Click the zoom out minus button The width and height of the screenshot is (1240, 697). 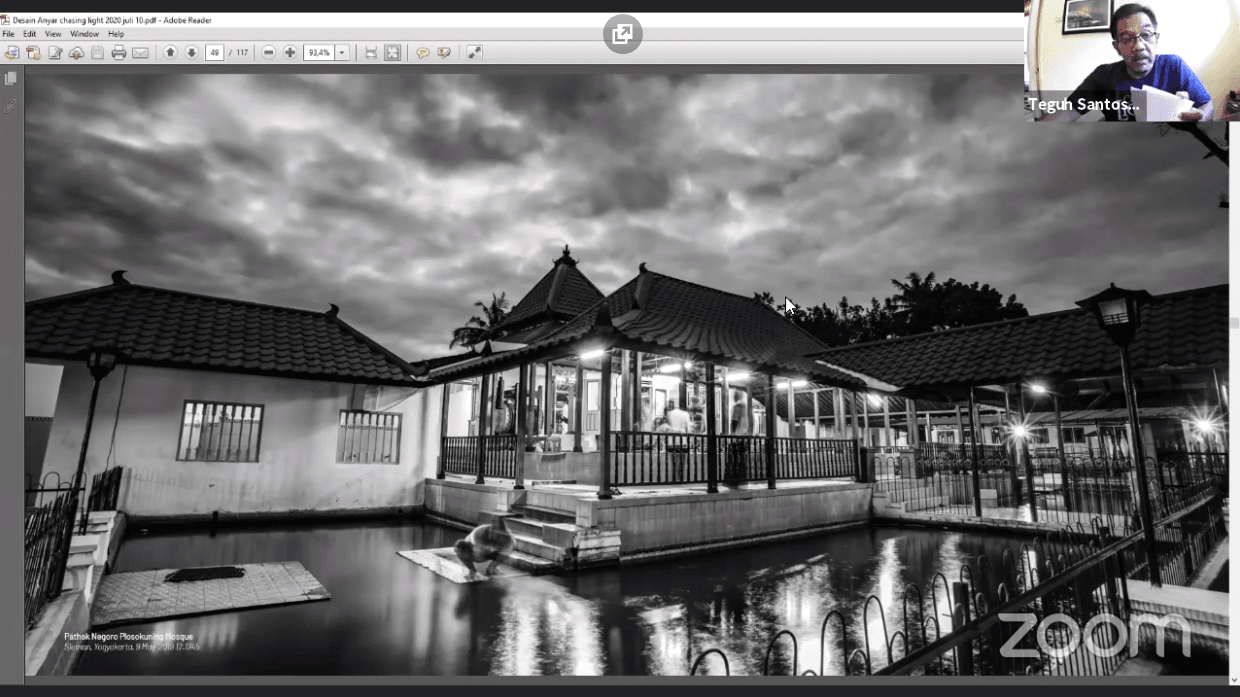269,53
